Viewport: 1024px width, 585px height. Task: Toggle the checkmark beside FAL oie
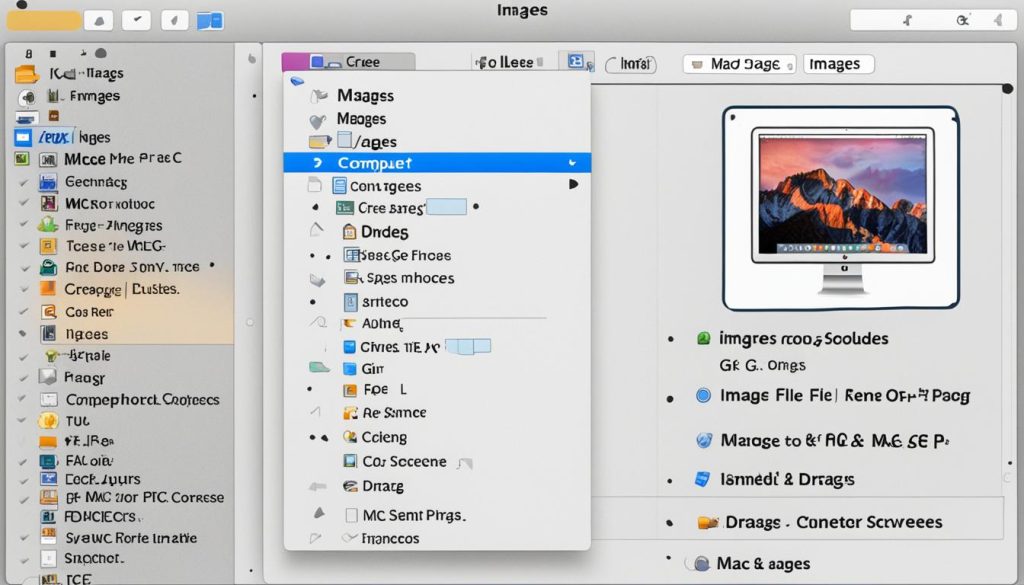[x=24, y=462]
